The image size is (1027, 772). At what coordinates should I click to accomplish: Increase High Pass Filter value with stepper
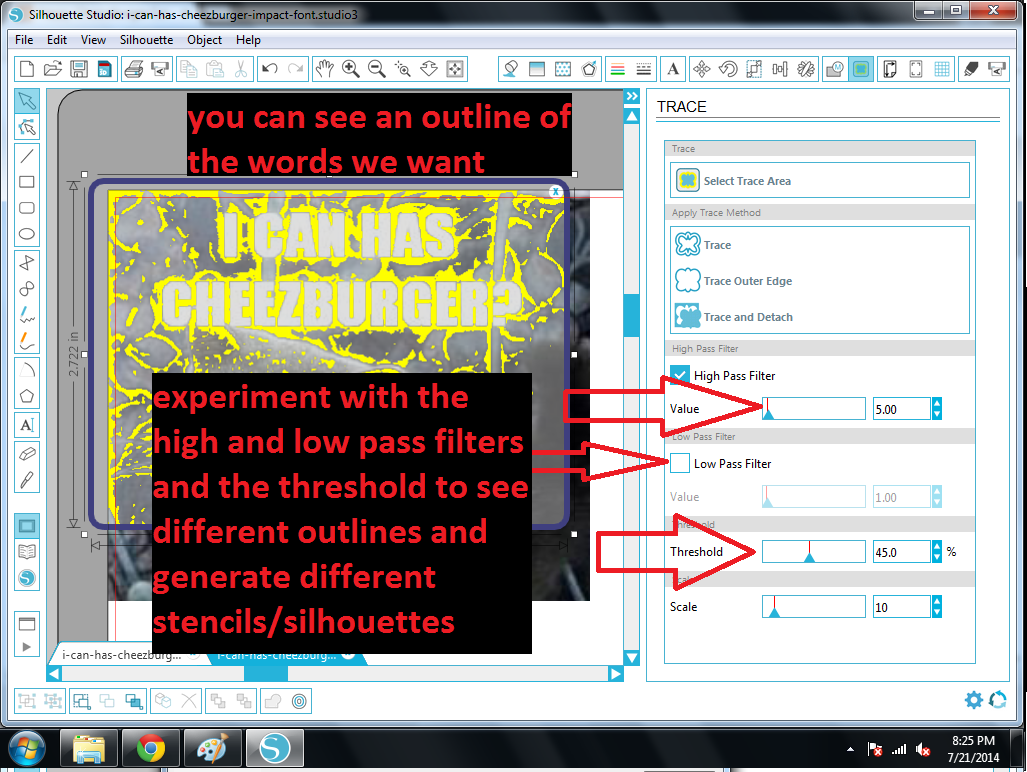click(937, 403)
